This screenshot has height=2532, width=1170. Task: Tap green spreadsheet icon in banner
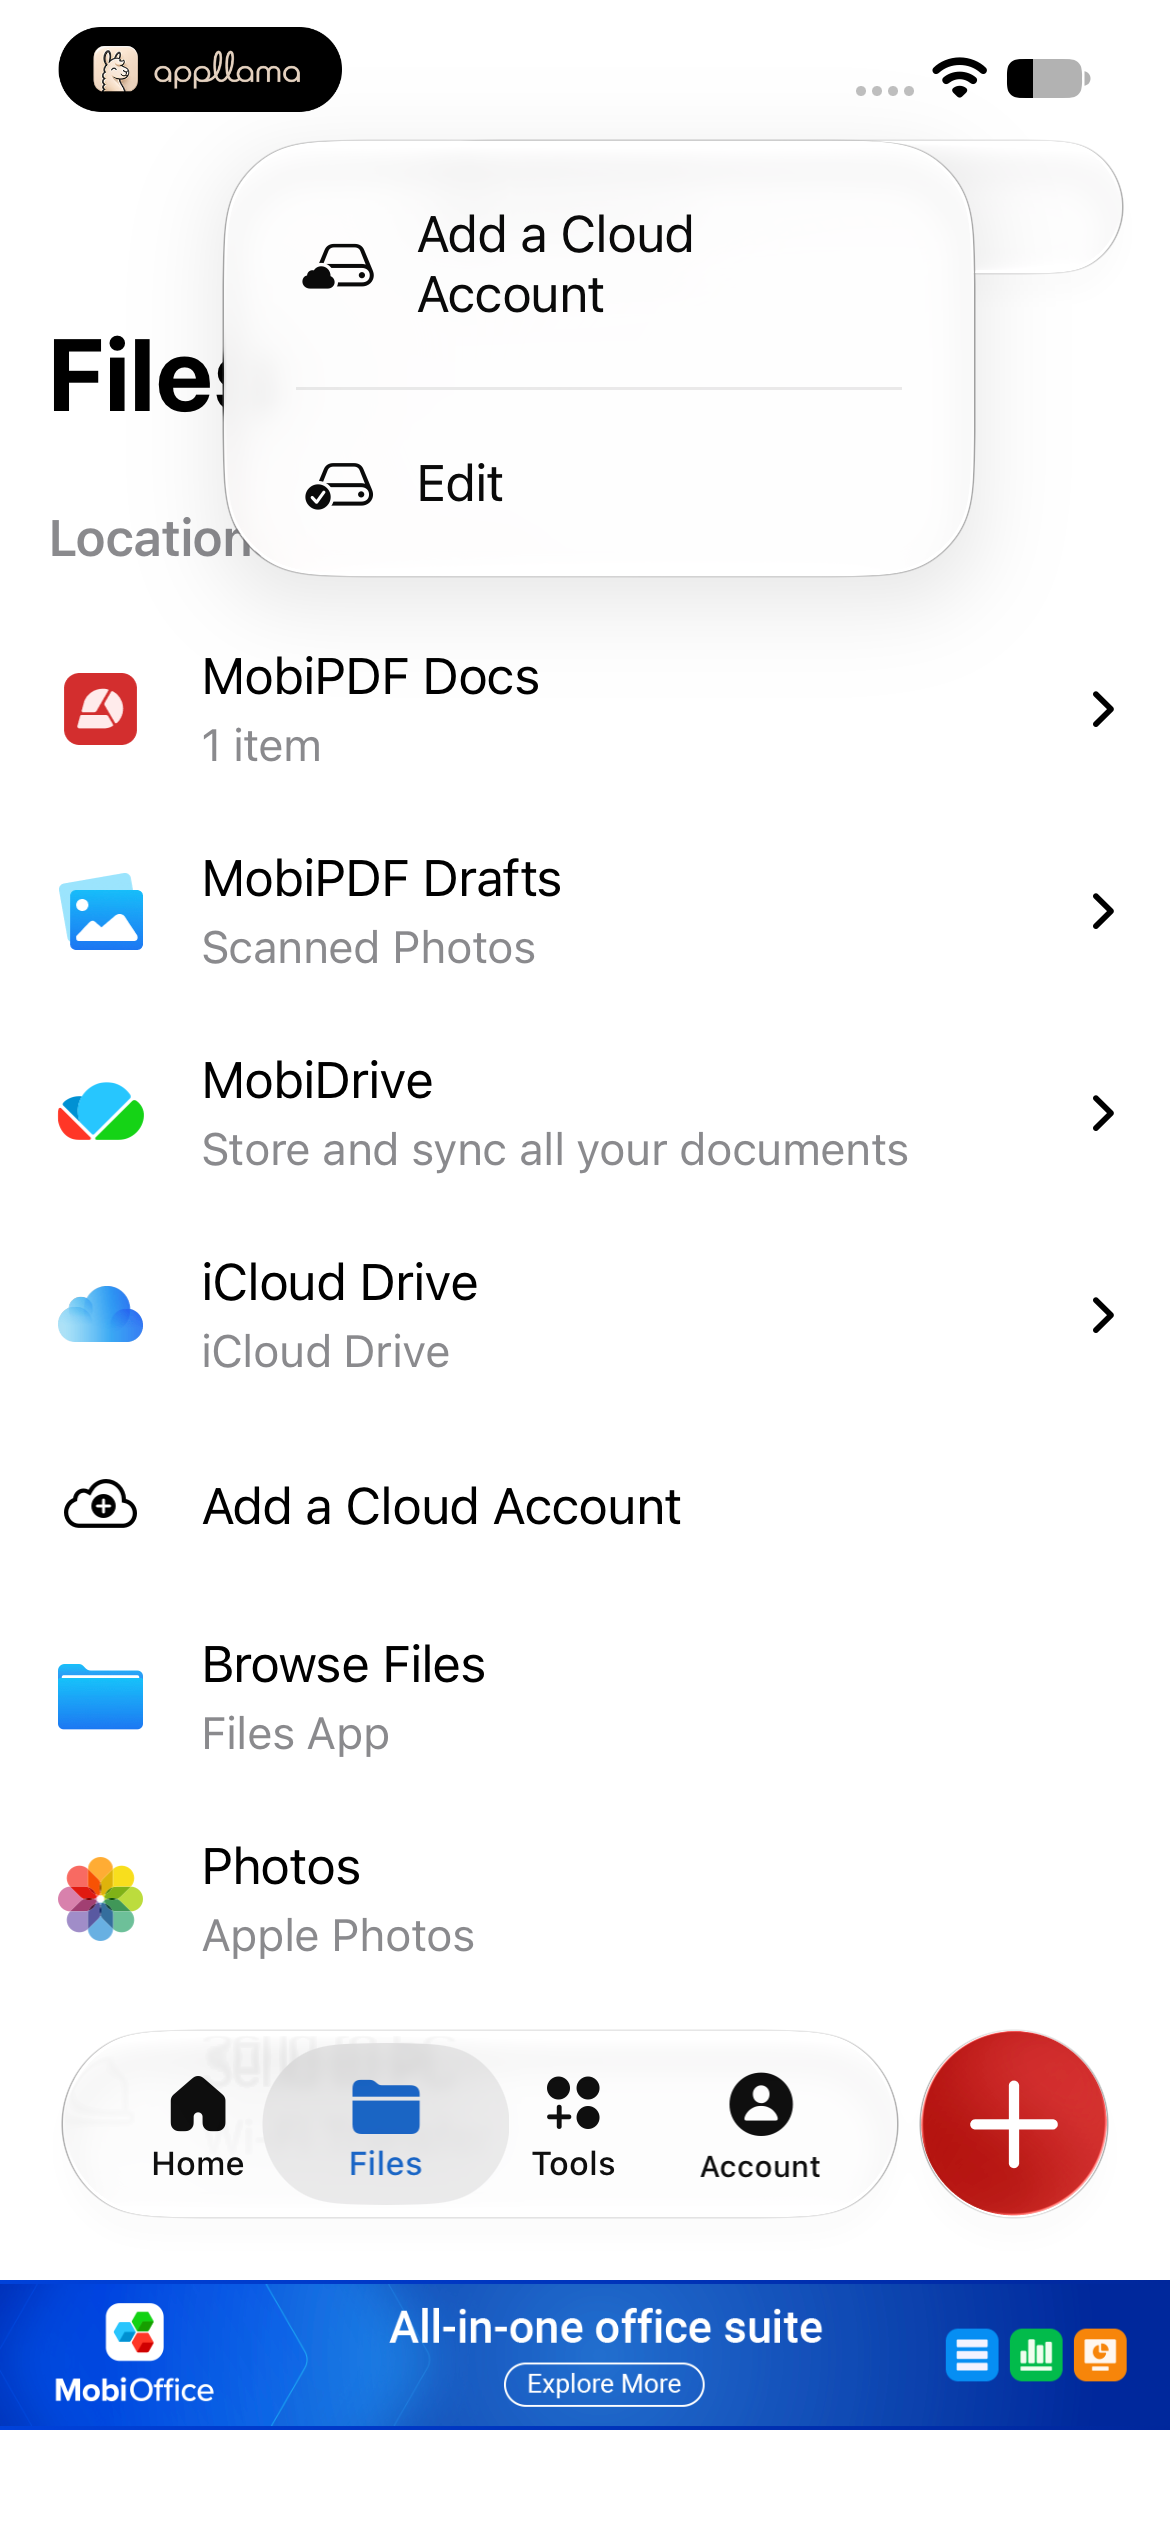click(1036, 2355)
